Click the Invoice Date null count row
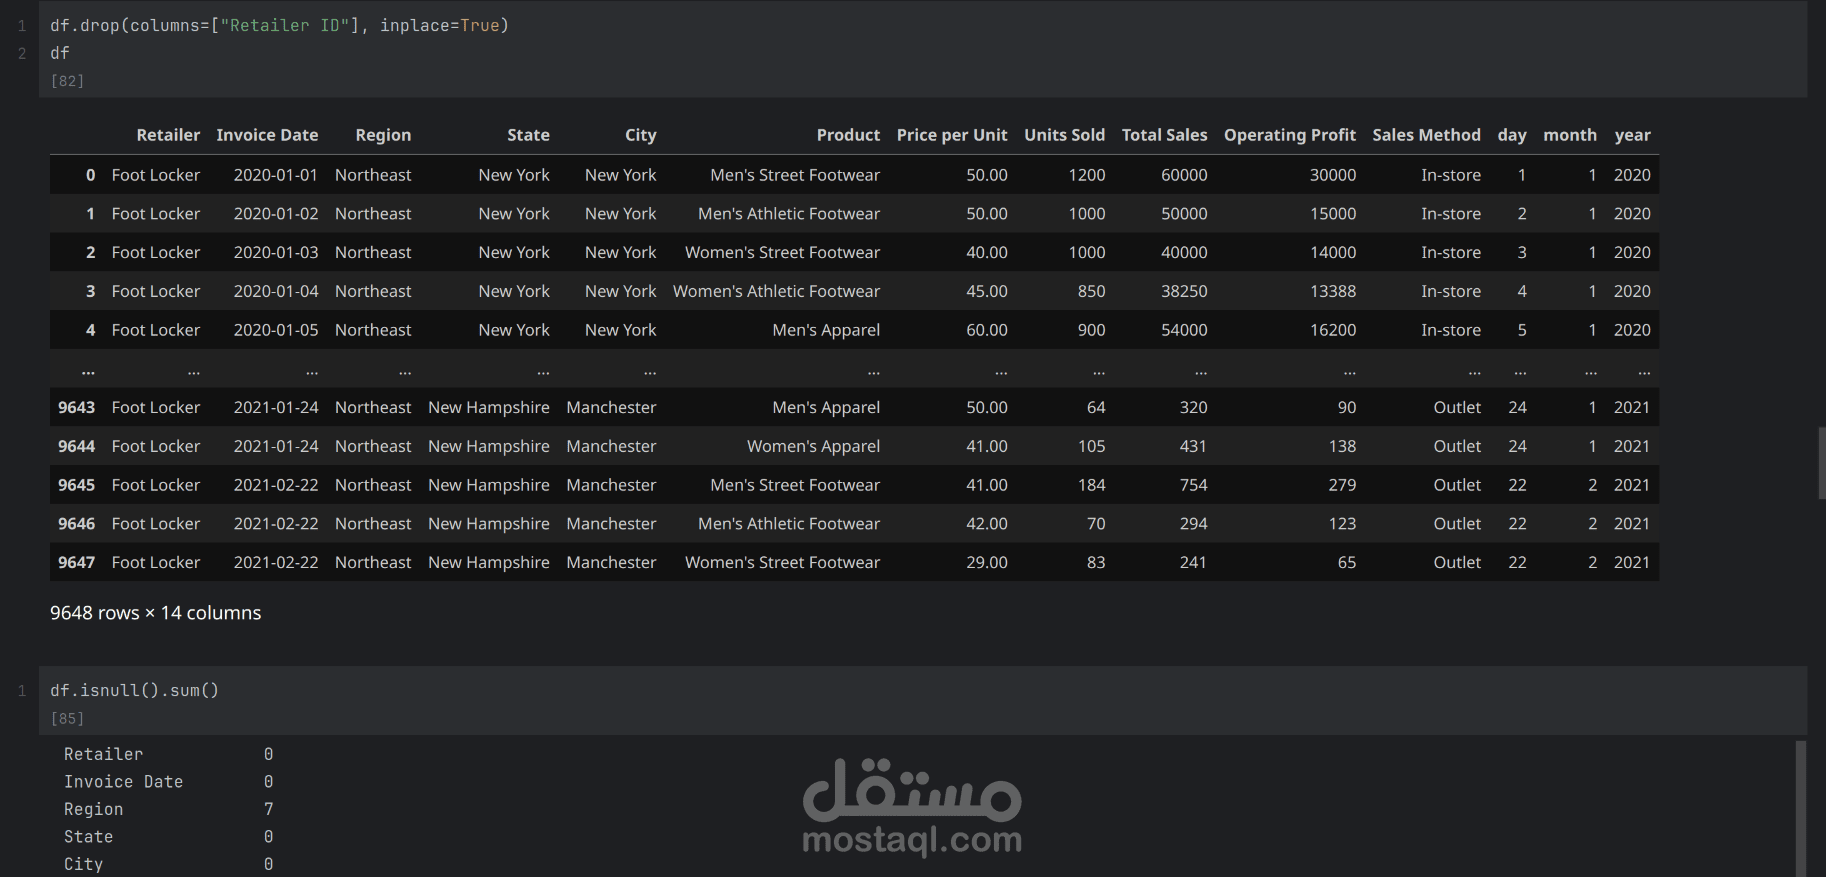Image resolution: width=1826 pixels, height=877 pixels. 168,782
